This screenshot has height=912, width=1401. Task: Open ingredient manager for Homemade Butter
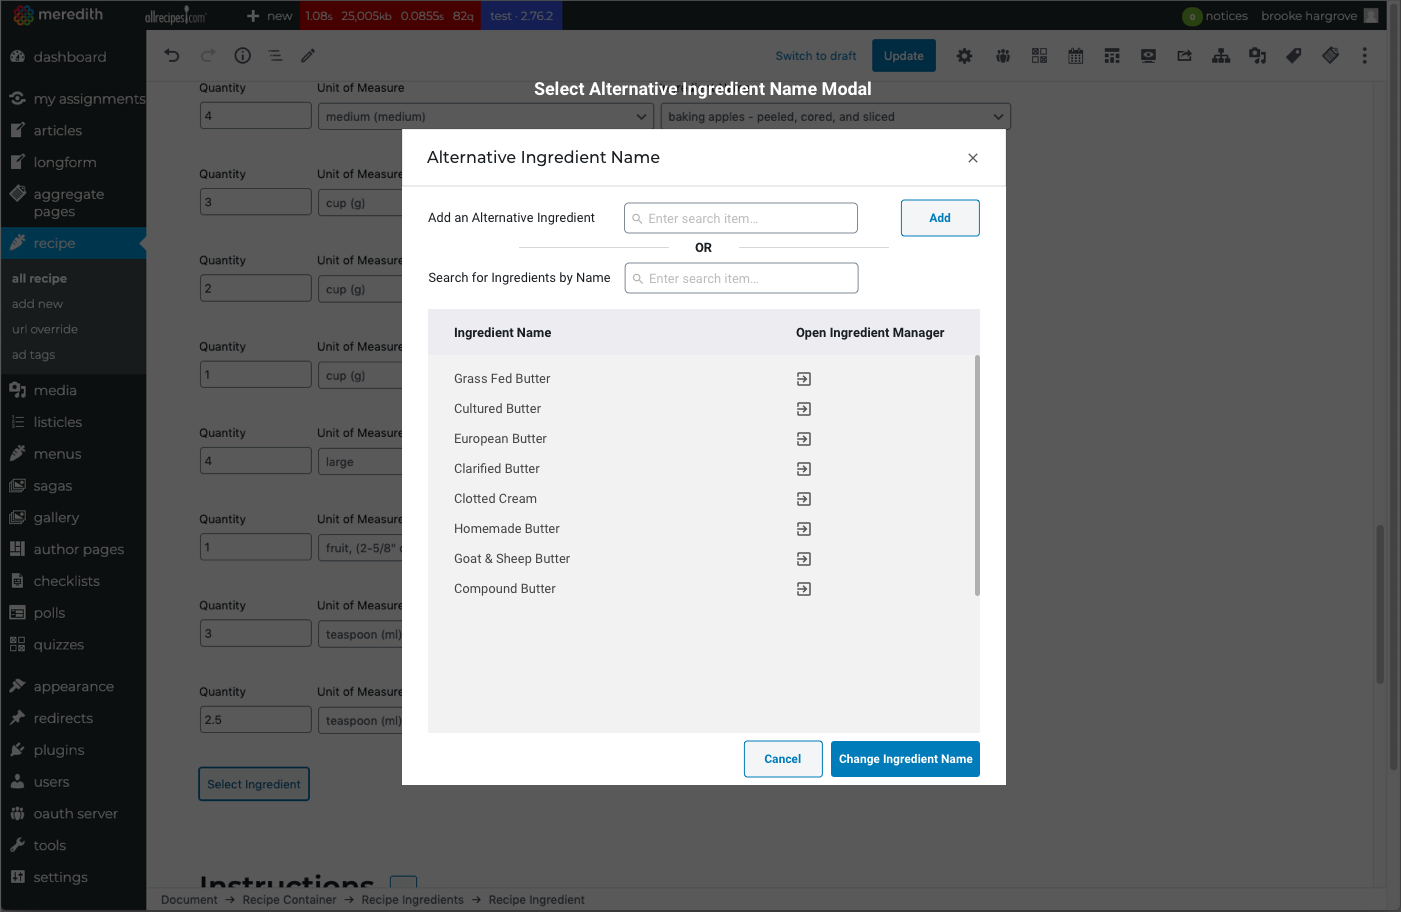(804, 529)
